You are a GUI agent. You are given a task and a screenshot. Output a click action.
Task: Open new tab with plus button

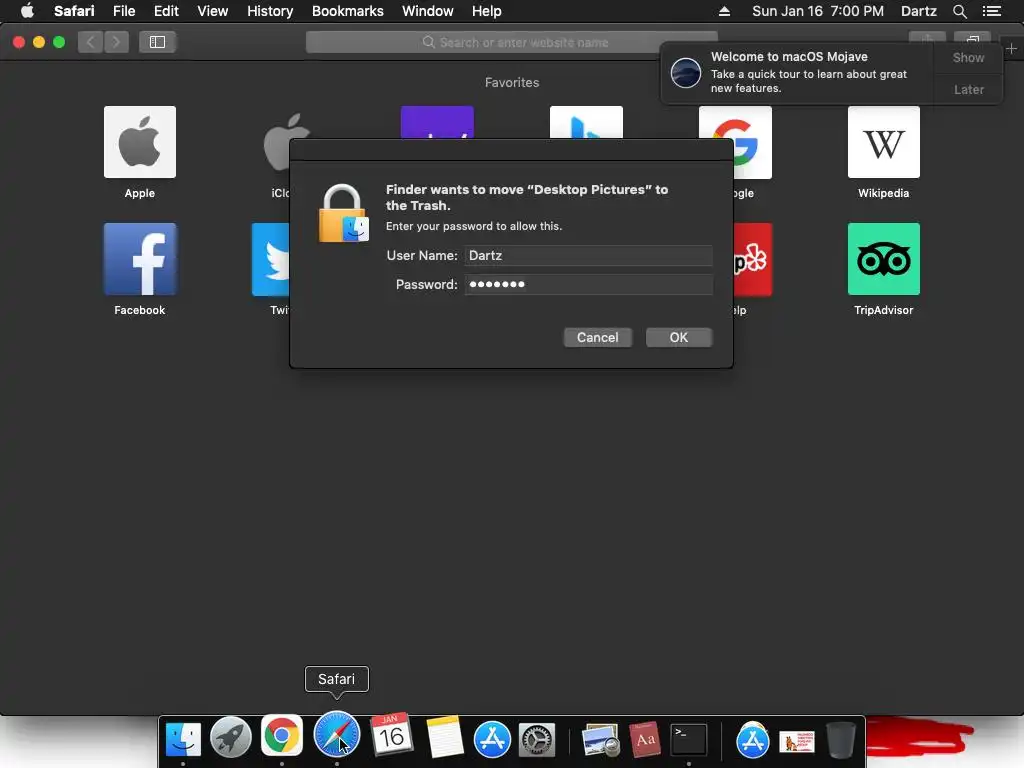coord(1011,49)
